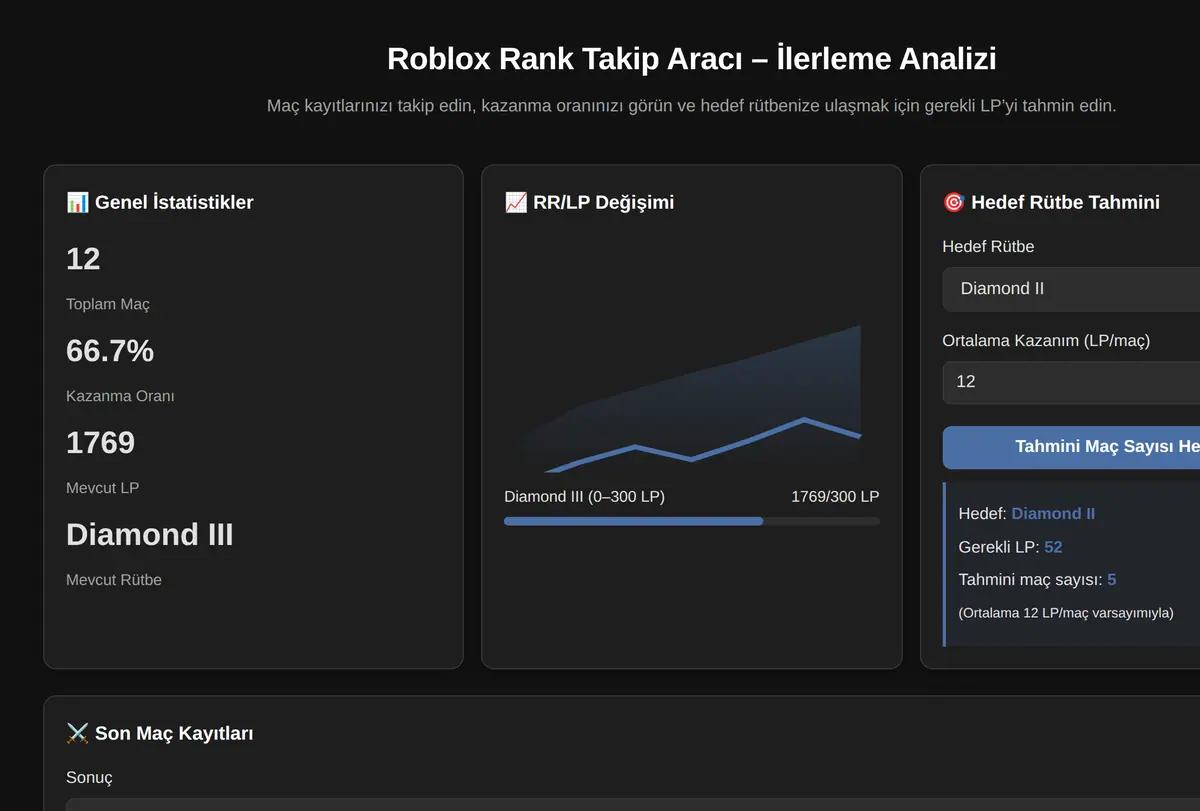The image size is (1200, 811).
Task: Click the Diamond III LP progress bar
Action: click(x=692, y=521)
